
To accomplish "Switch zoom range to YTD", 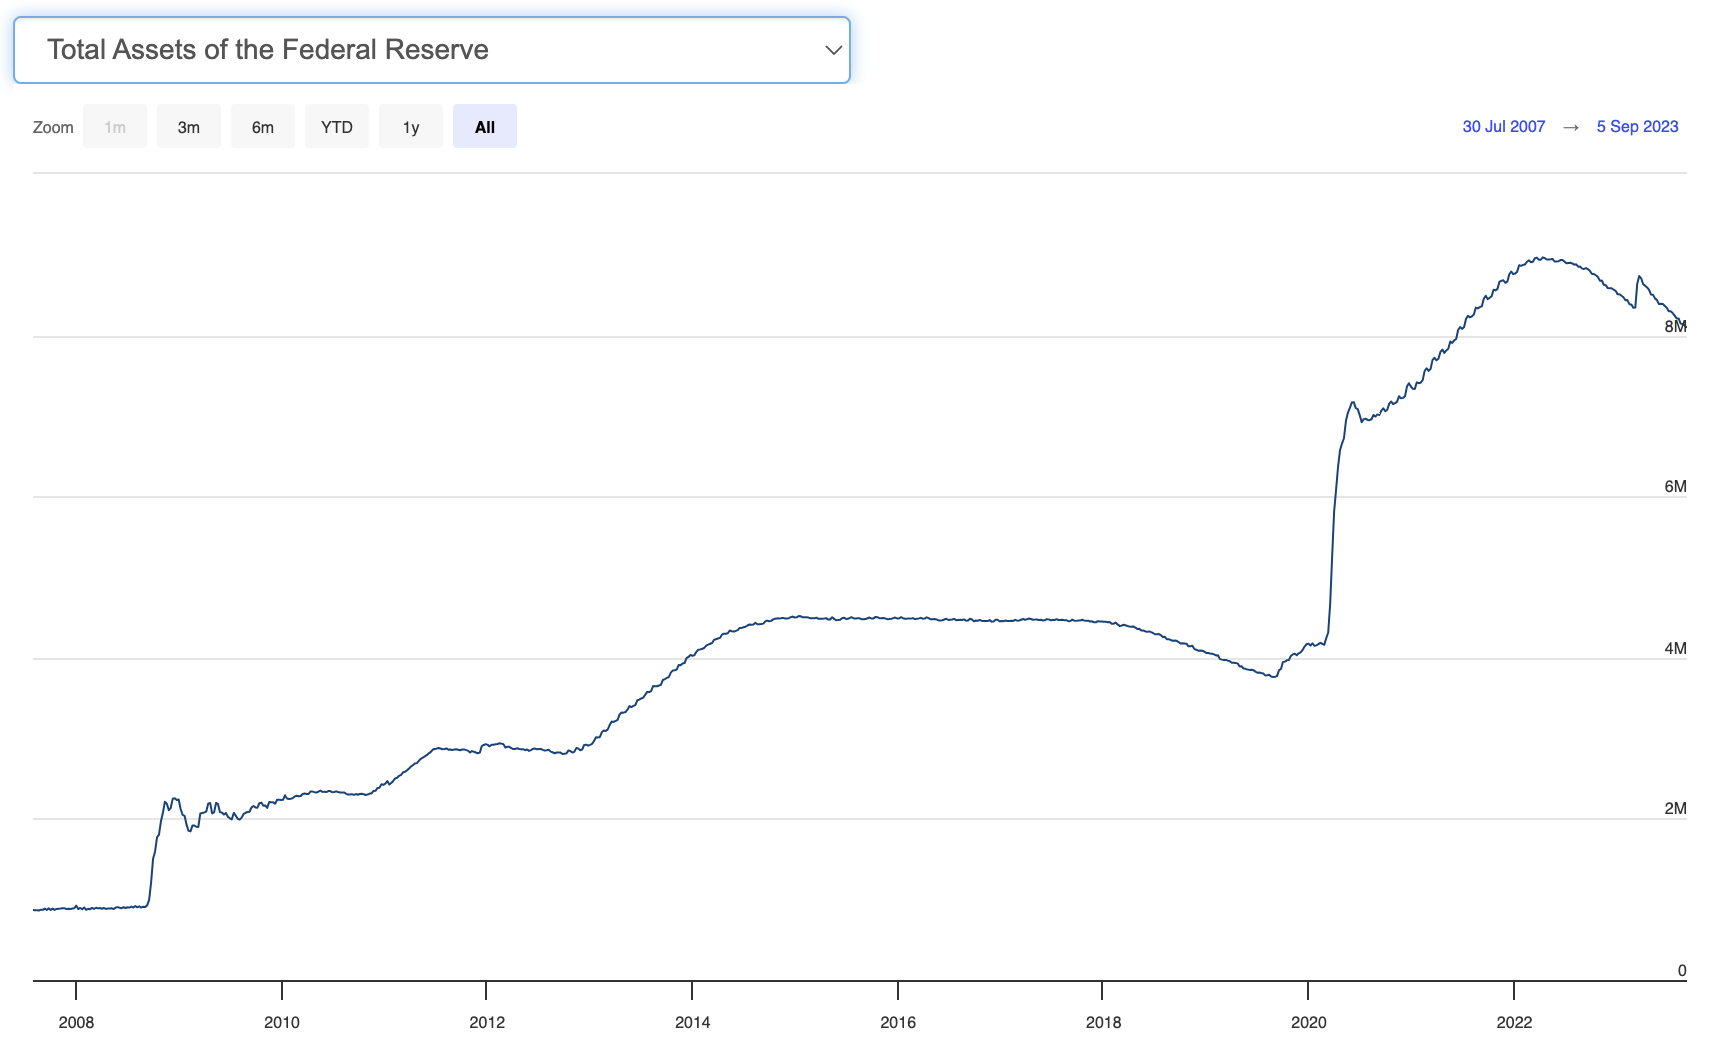I will [337, 127].
